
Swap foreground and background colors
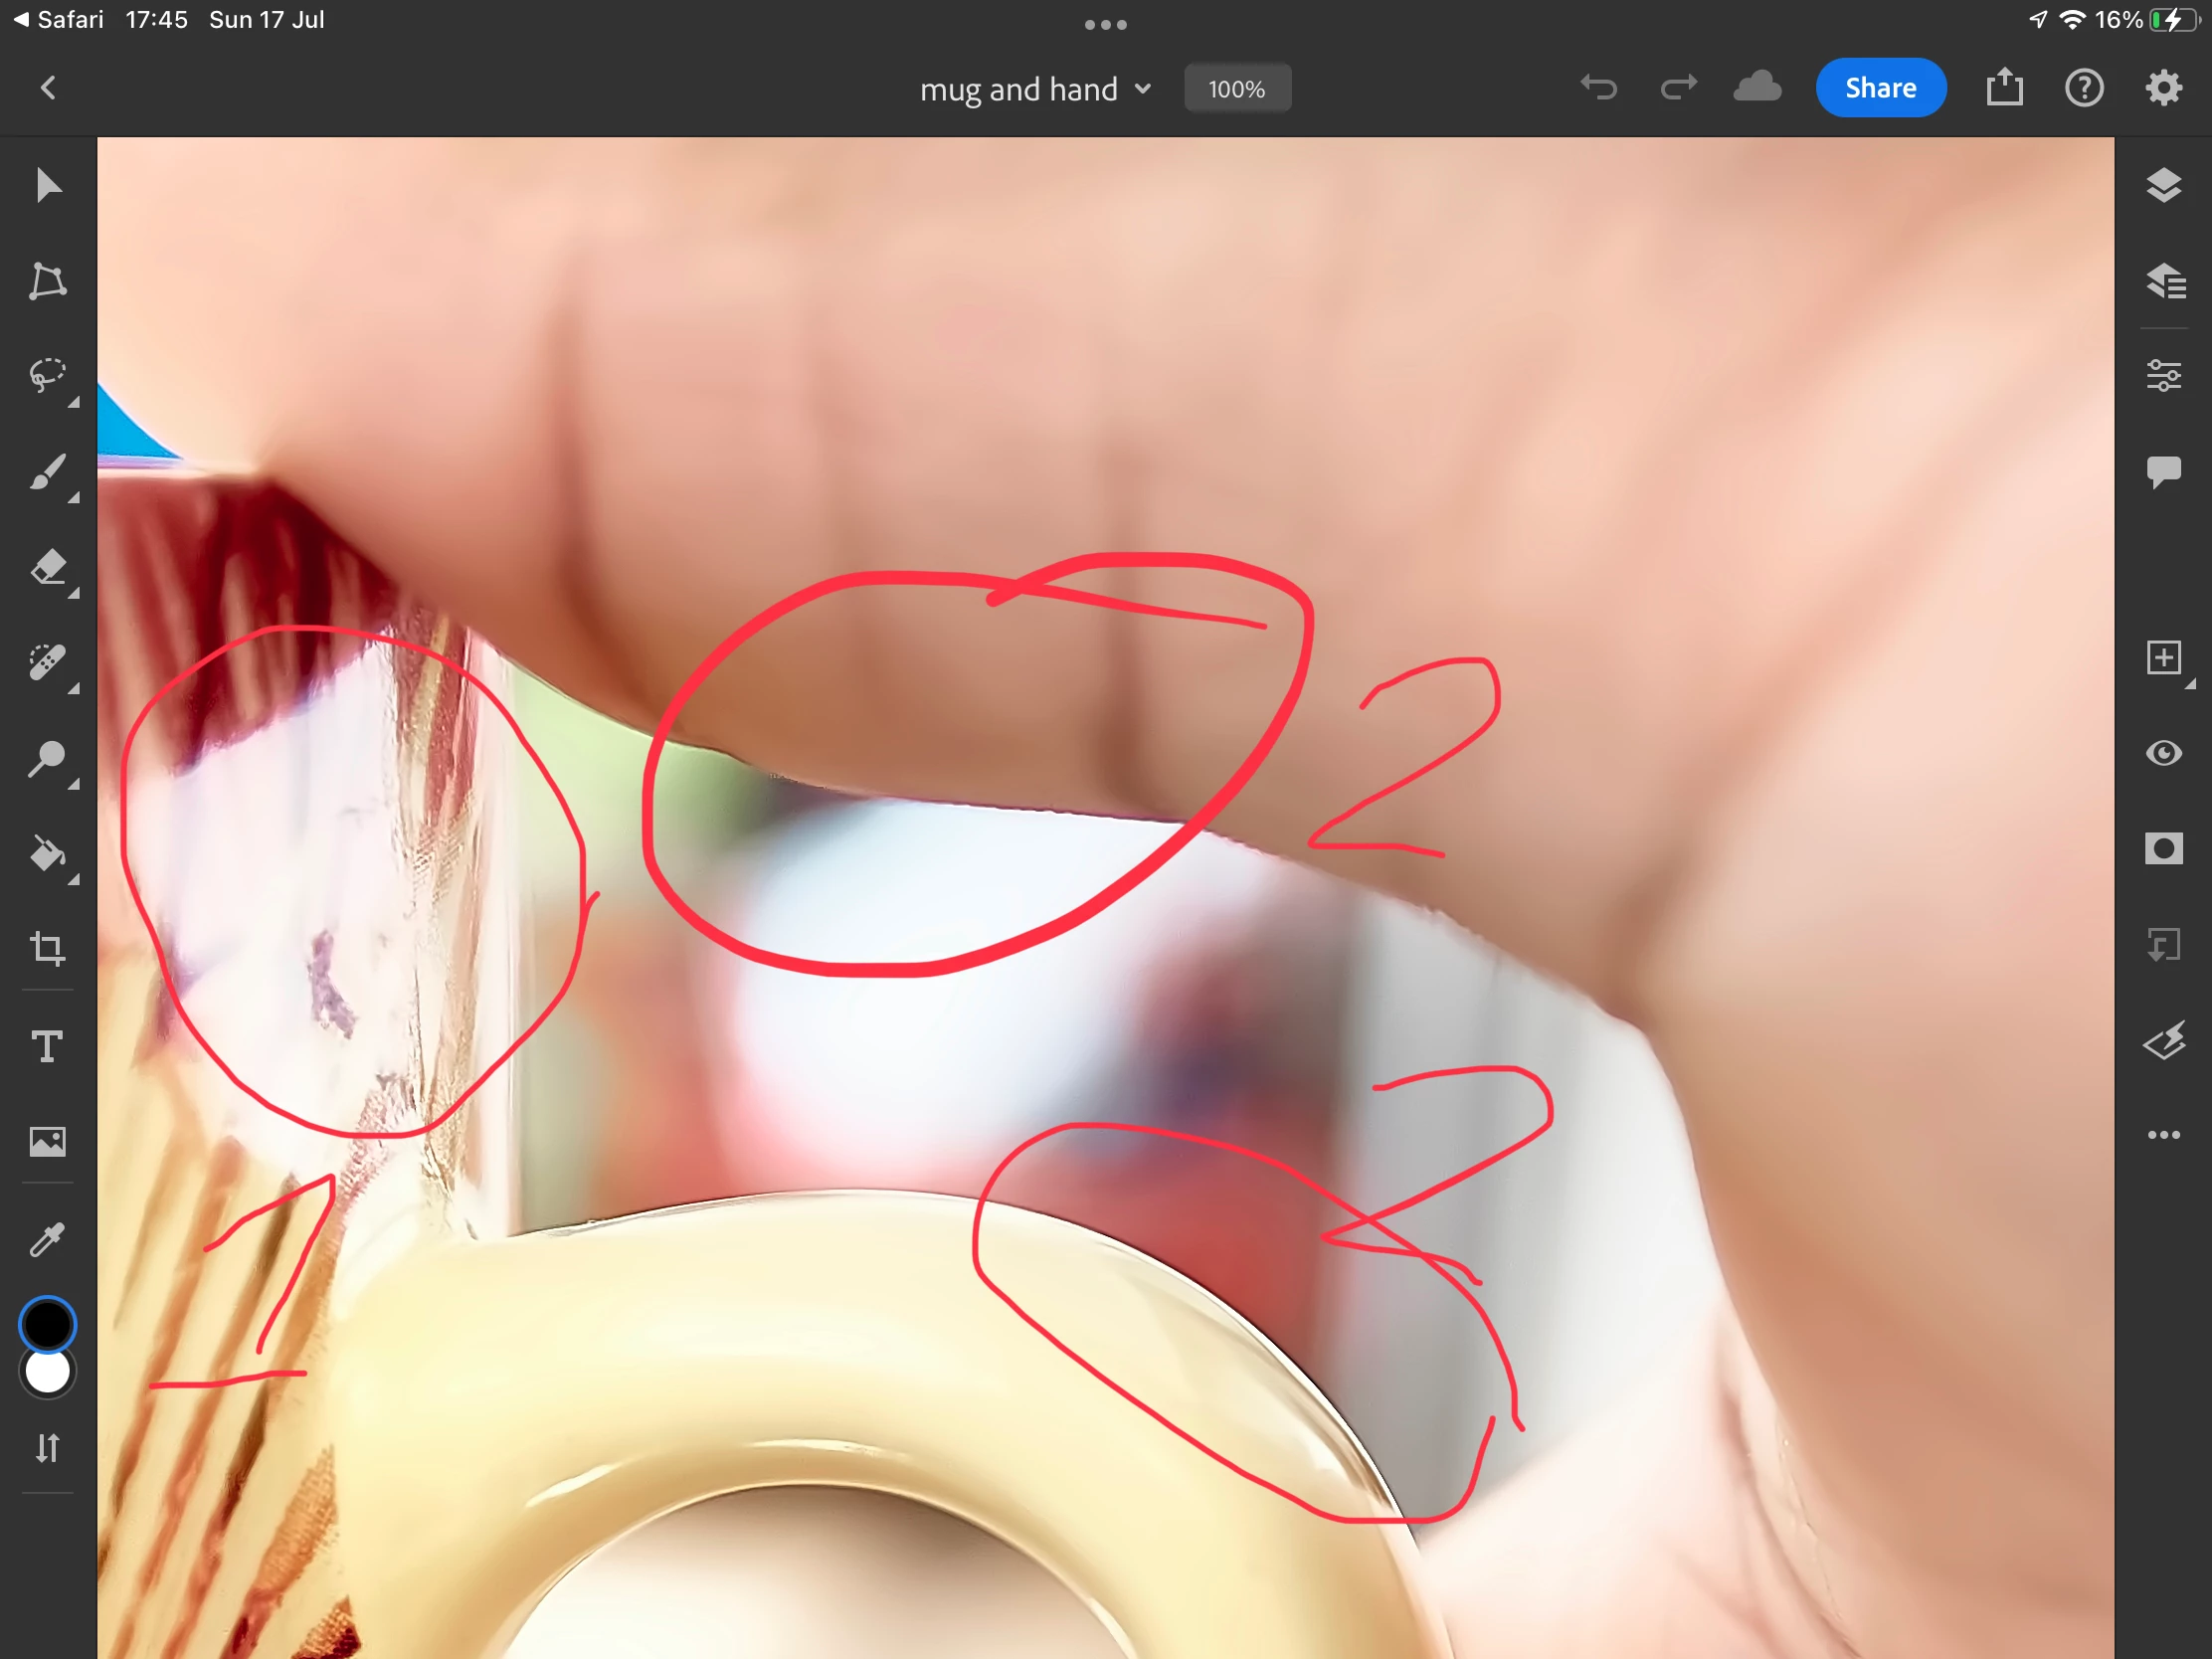coord(48,1448)
